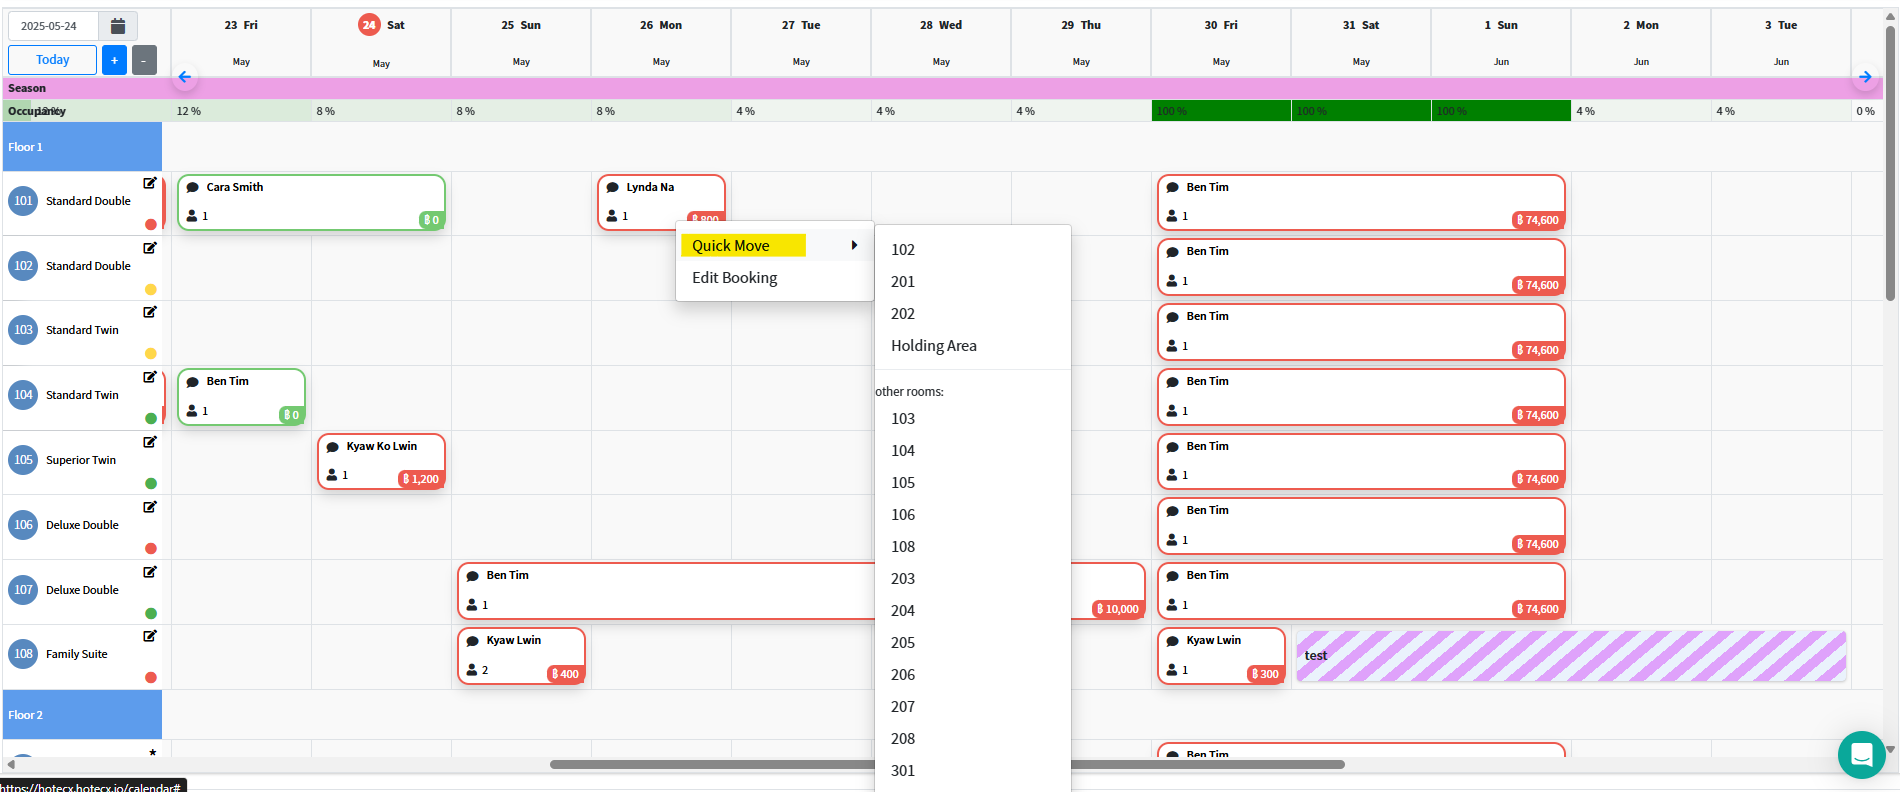Image resolution: width=1900 pixels, height=792 pixels.
Task: Click green status dot for room 105
Action: click(x=151, y=484)
